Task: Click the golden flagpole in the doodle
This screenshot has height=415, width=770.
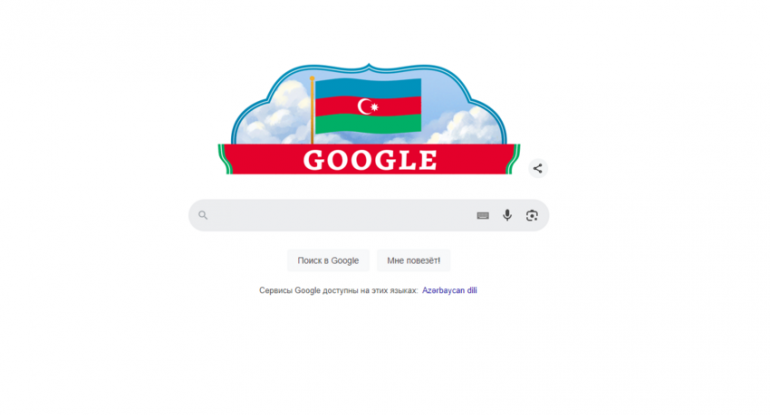Action: (x=312, y=110)
